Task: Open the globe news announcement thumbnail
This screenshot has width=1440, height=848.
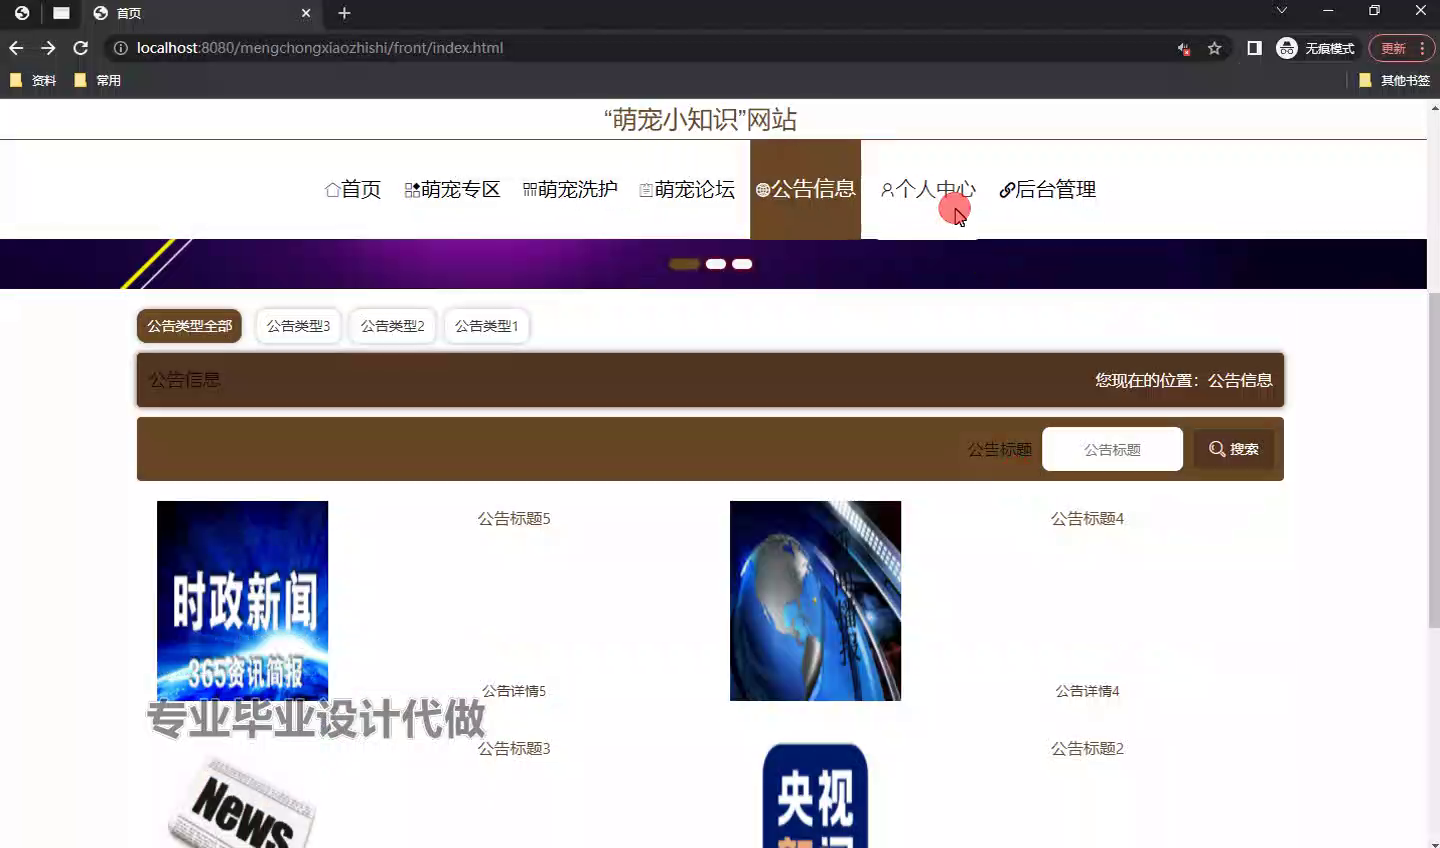Action: [x=815, y=600]
